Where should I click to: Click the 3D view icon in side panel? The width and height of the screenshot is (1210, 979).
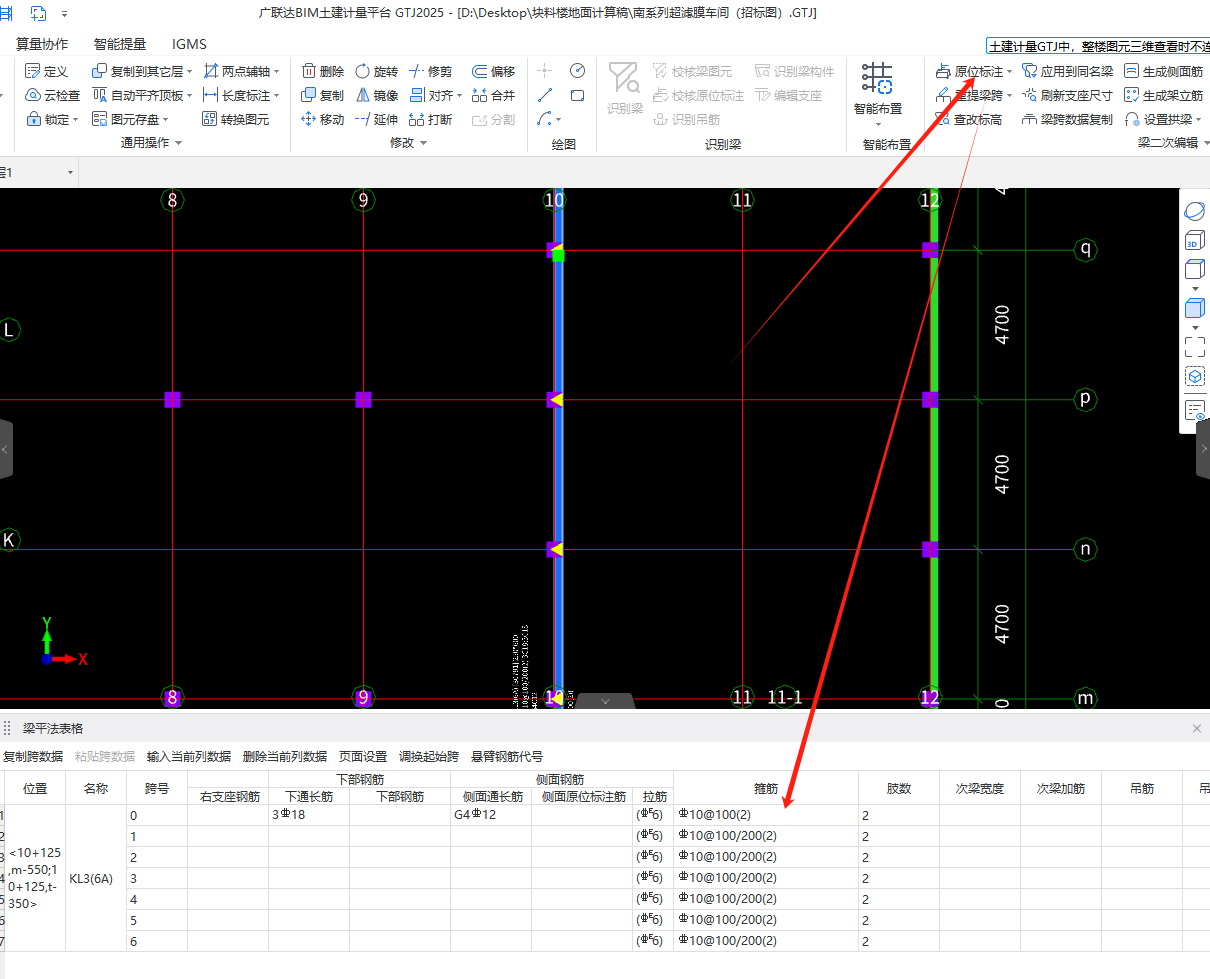tap(1194, 240)
